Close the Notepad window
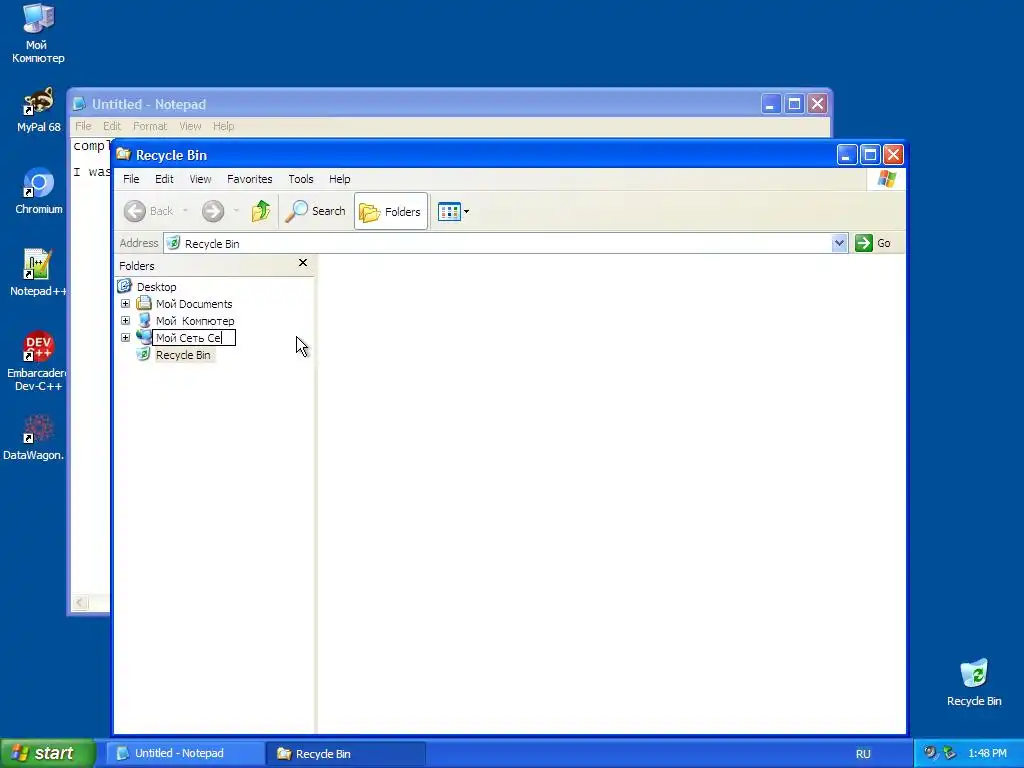The height and width of the screenshot is (768, 1024). point(818,104)
